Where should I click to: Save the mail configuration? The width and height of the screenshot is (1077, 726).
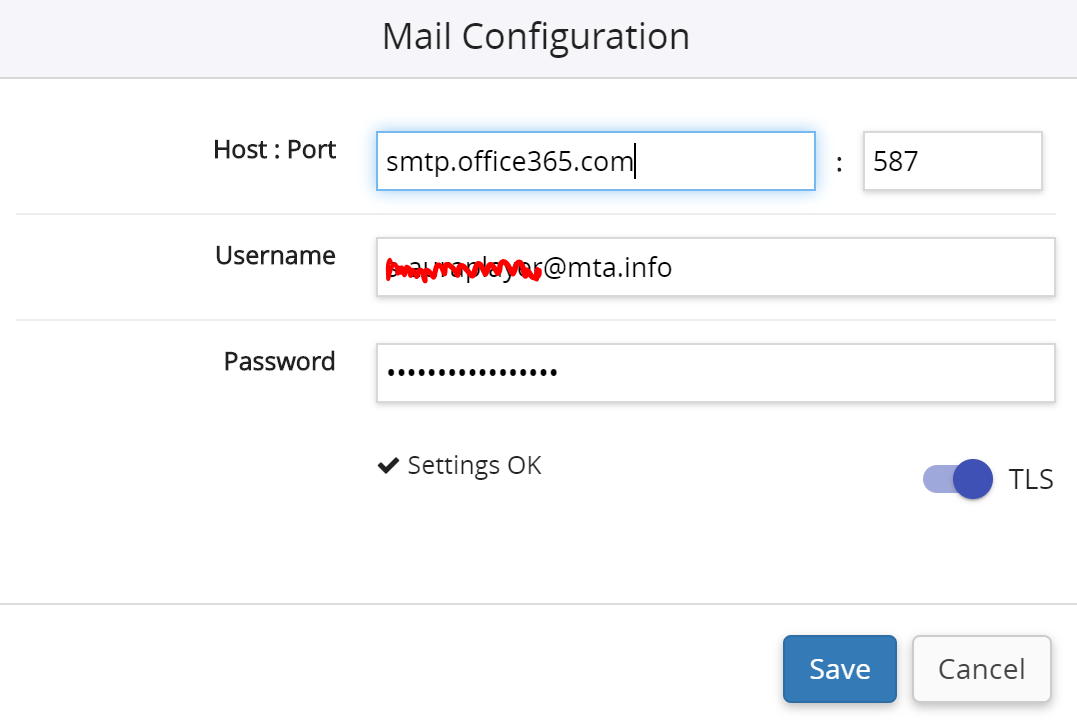click(x=839, y=669)
